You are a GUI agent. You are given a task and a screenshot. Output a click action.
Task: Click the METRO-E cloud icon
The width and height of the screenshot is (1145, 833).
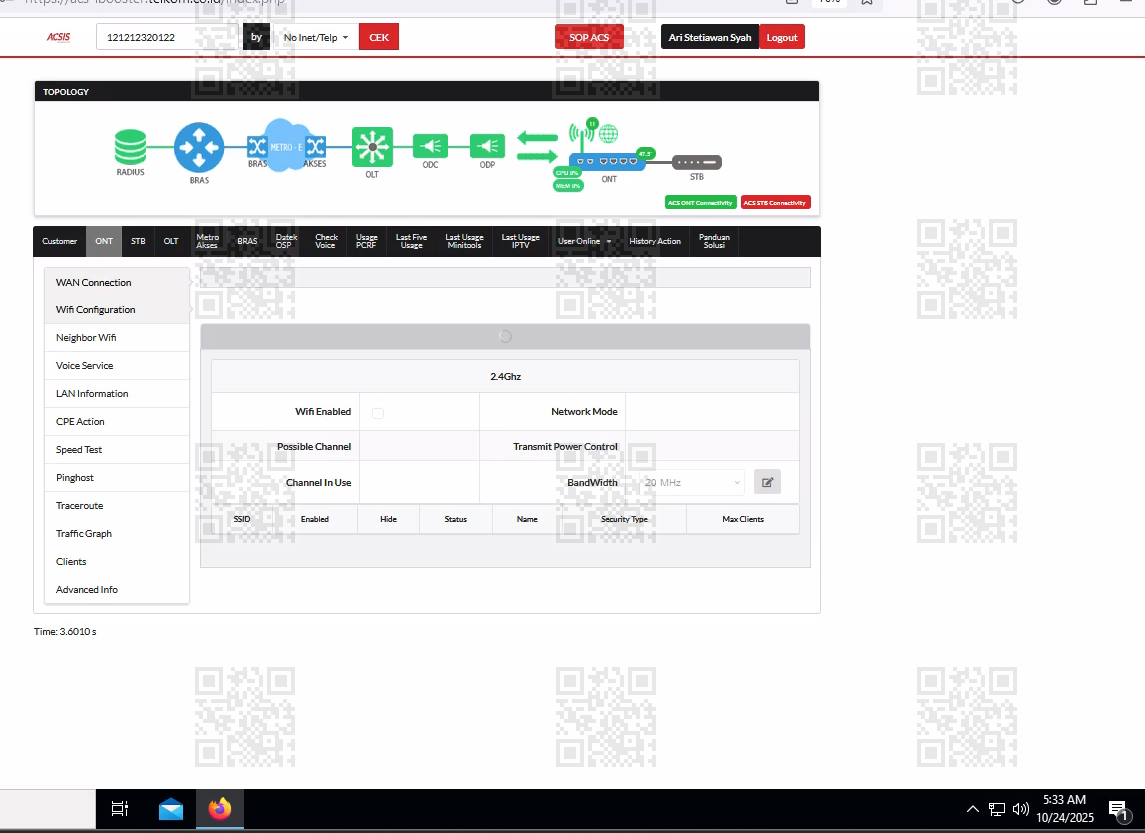(286, 145)
